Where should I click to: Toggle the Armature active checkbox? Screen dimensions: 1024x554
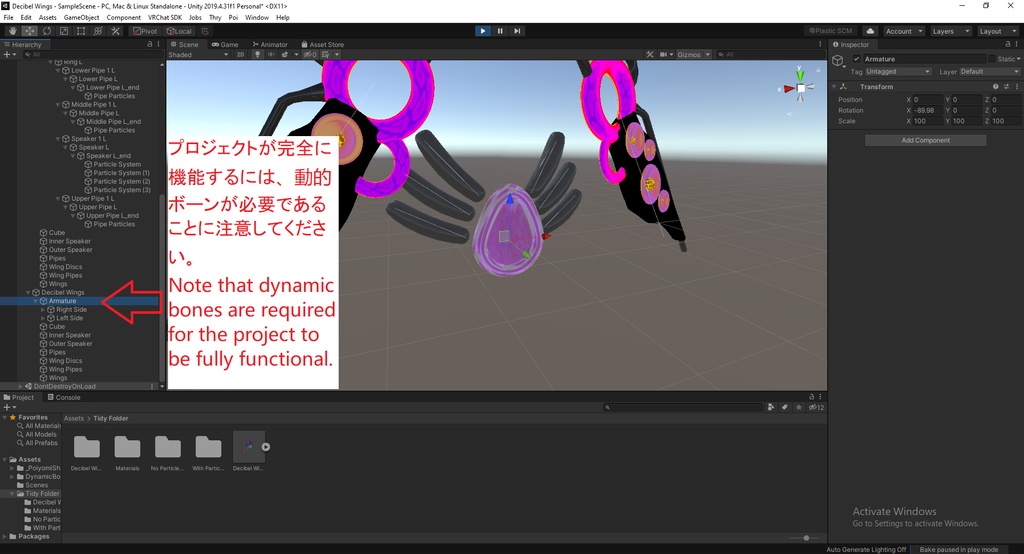(857, 59)
